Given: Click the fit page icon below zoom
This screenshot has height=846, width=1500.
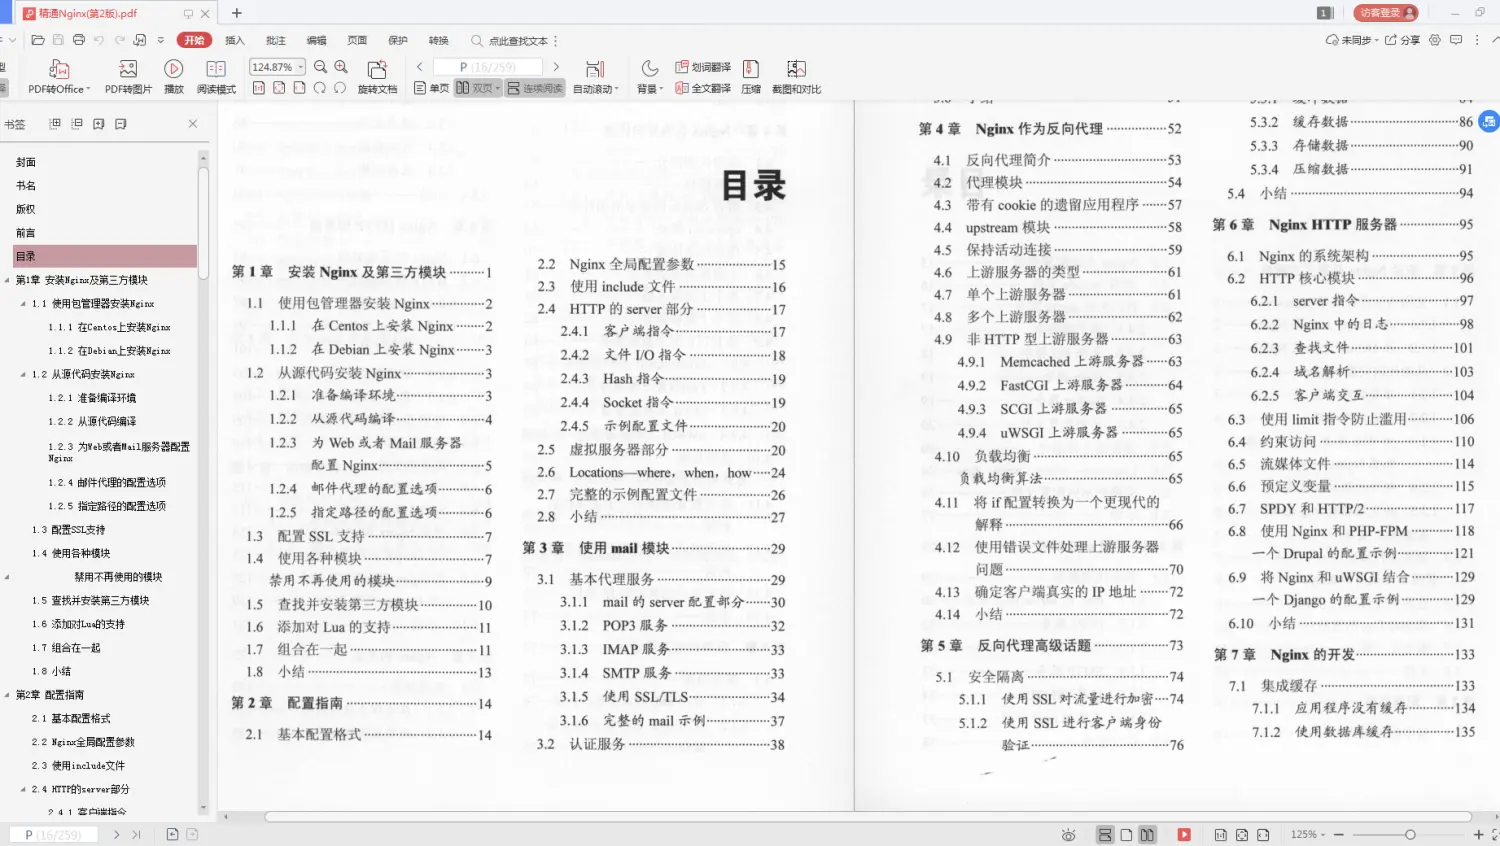Looking at the screenshot, I should point(279,88).
